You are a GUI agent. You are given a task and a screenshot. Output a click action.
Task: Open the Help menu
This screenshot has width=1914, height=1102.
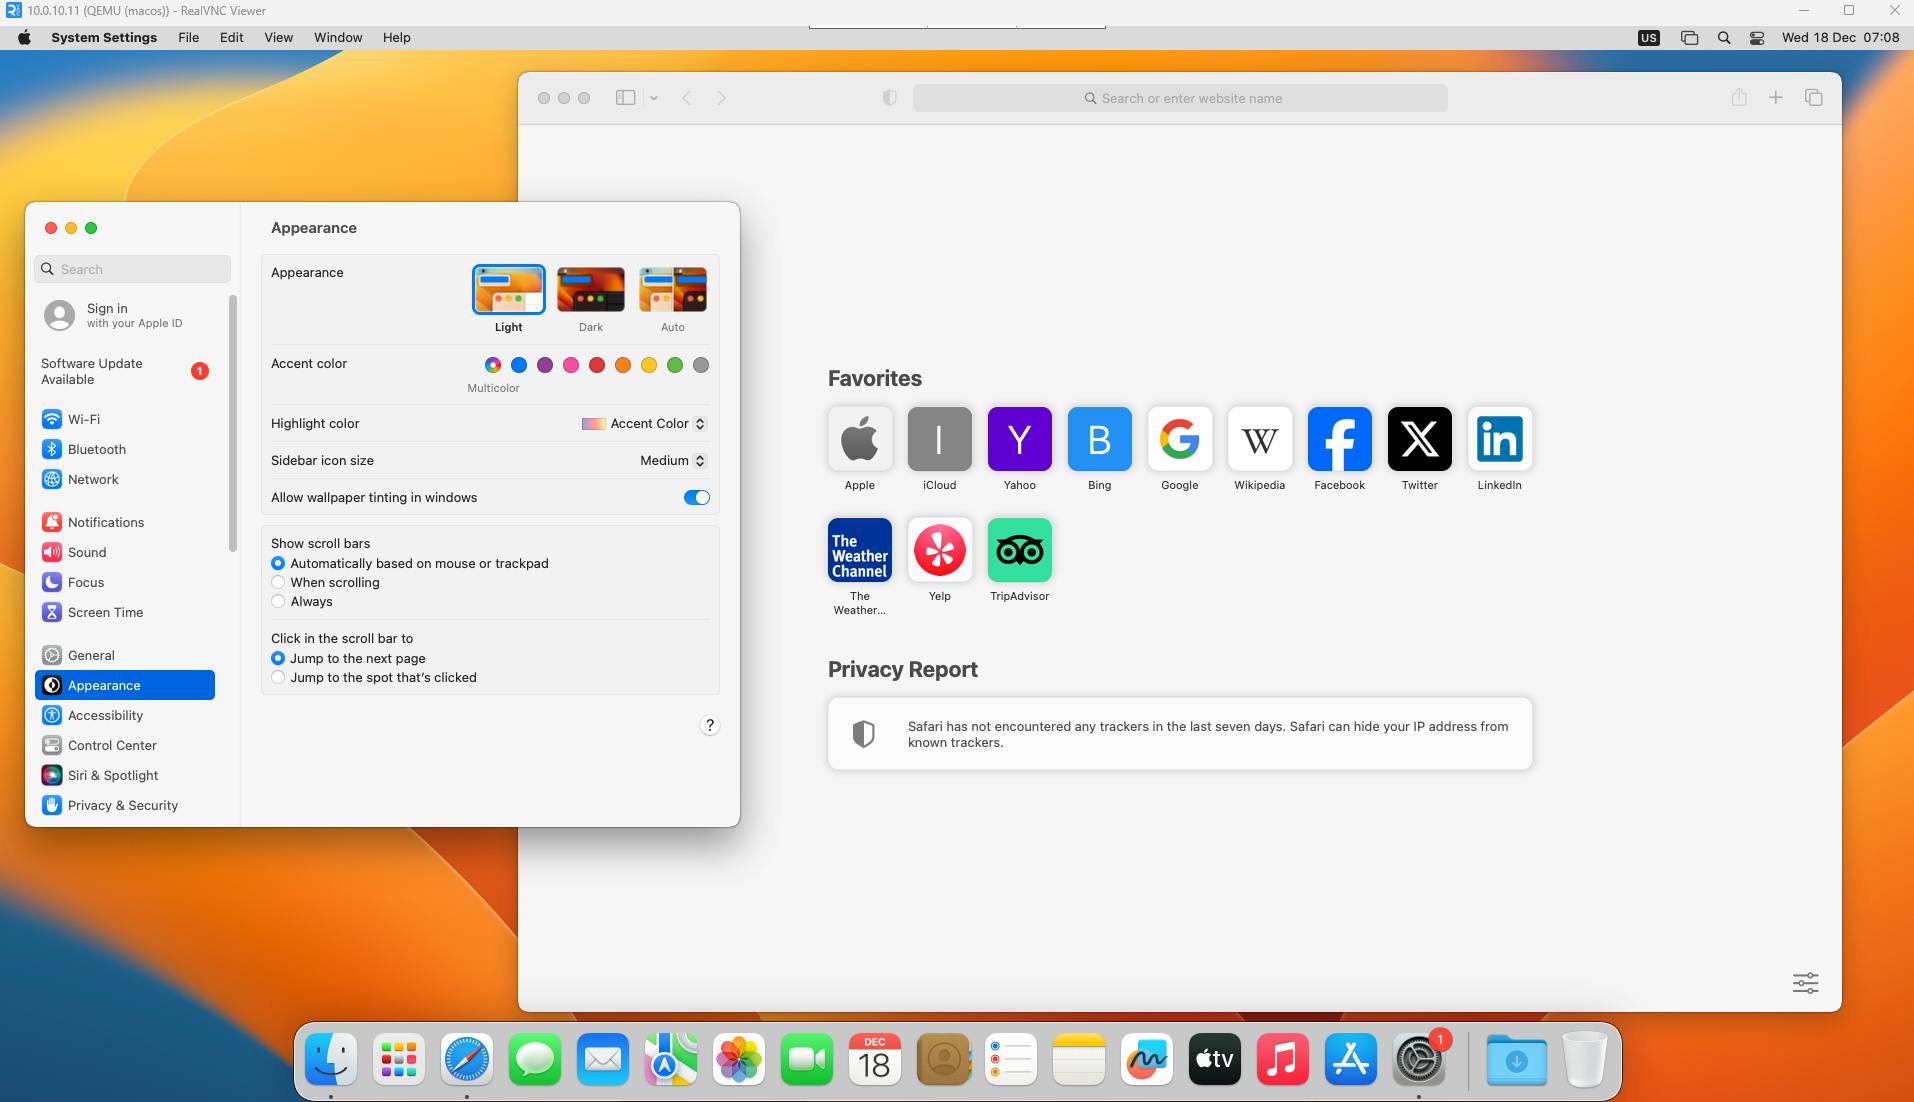click(x=396, y=37)
